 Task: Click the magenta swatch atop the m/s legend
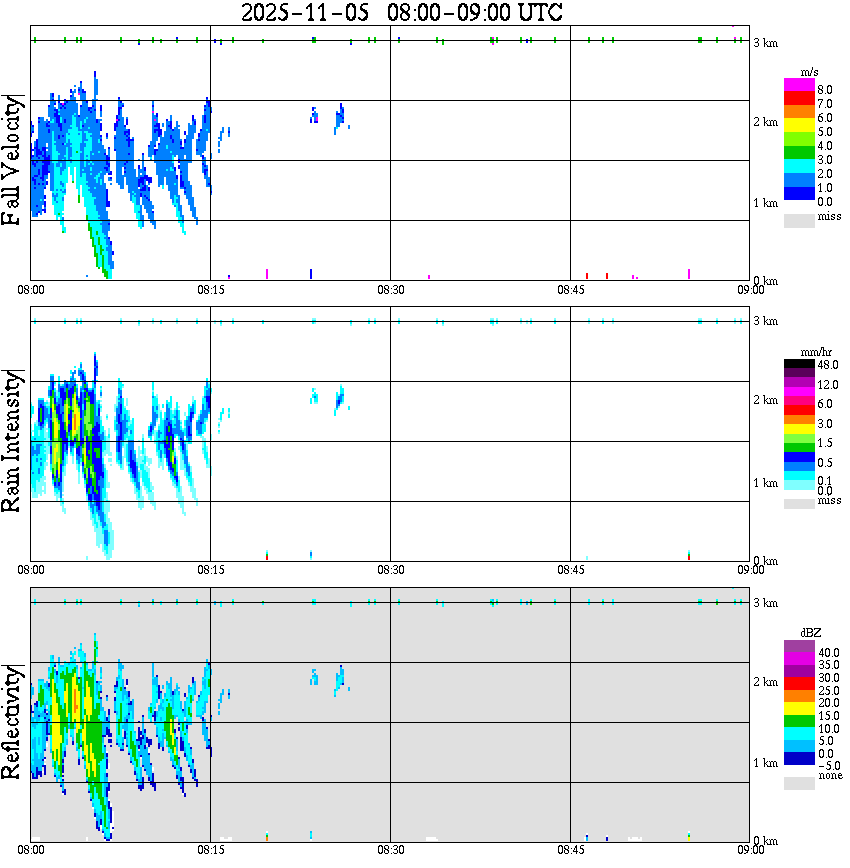click(x=799, y=85)
